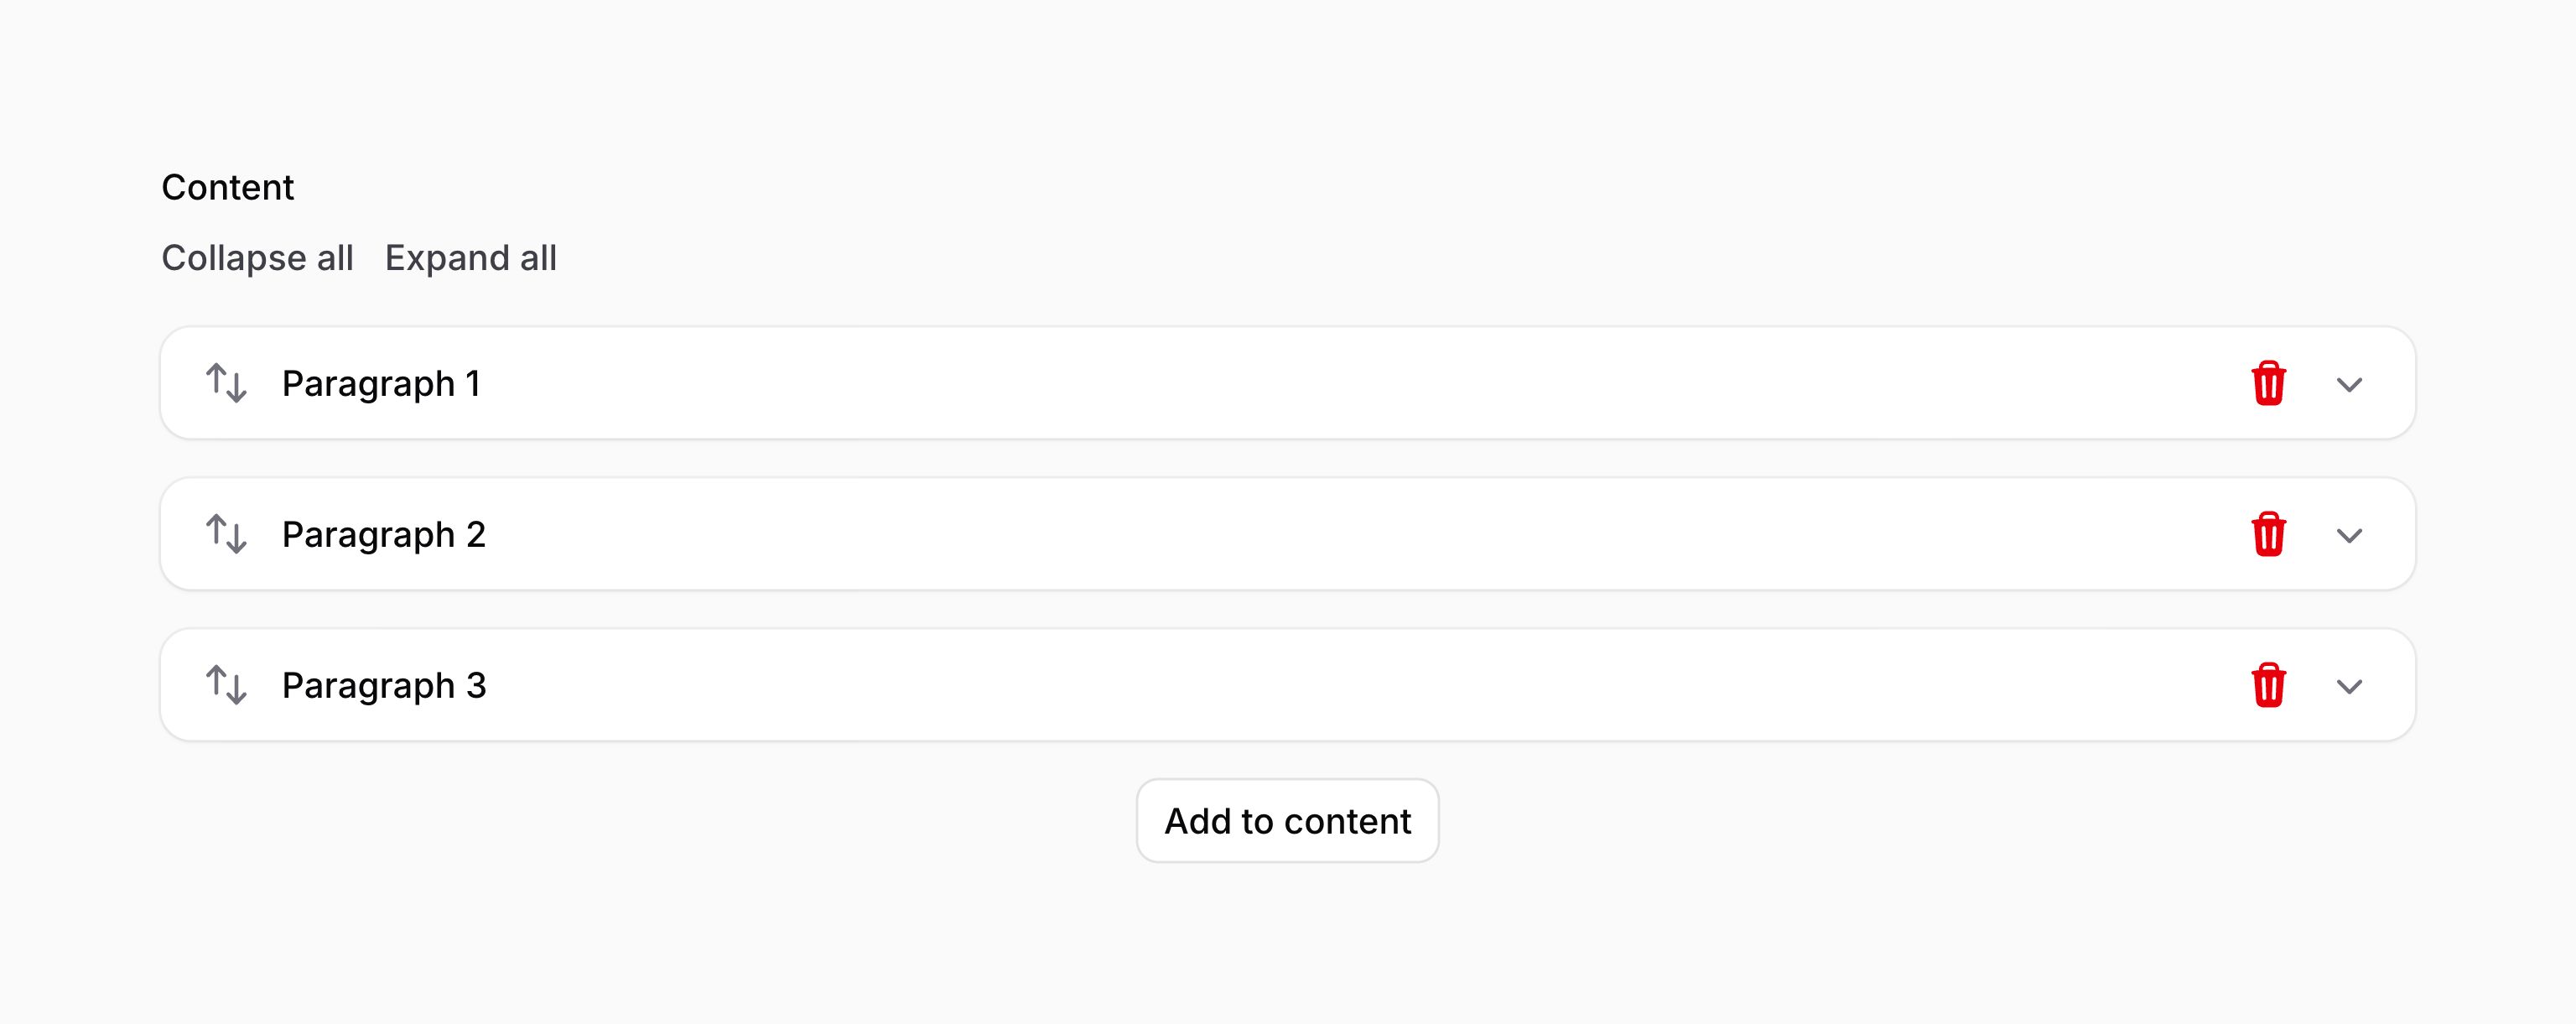Click the Collapse all link

[257, 258]
